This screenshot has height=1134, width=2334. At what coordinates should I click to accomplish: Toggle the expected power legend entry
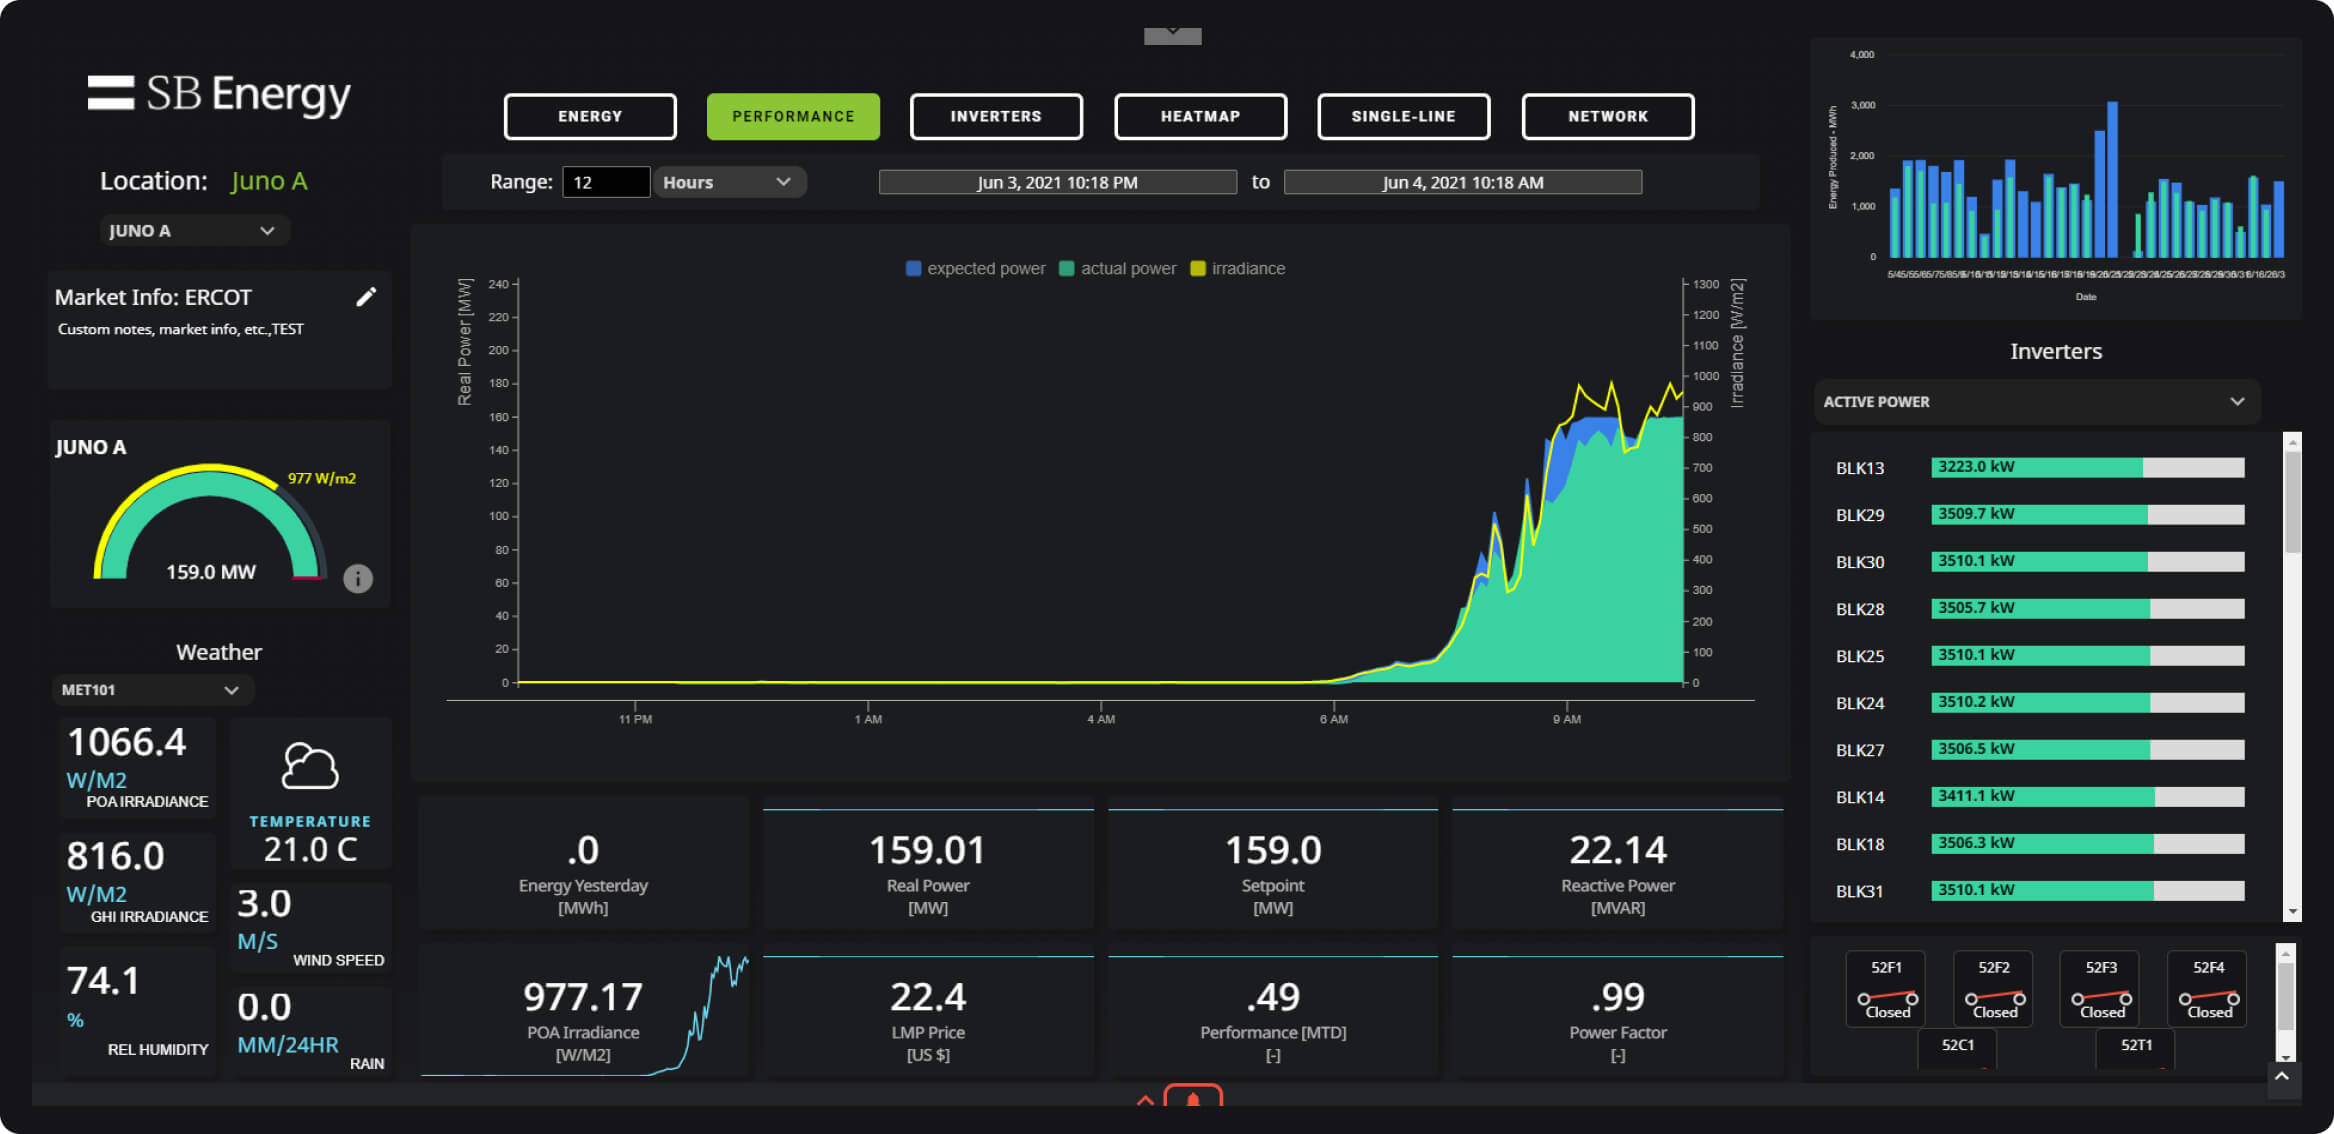coord(974,268)
